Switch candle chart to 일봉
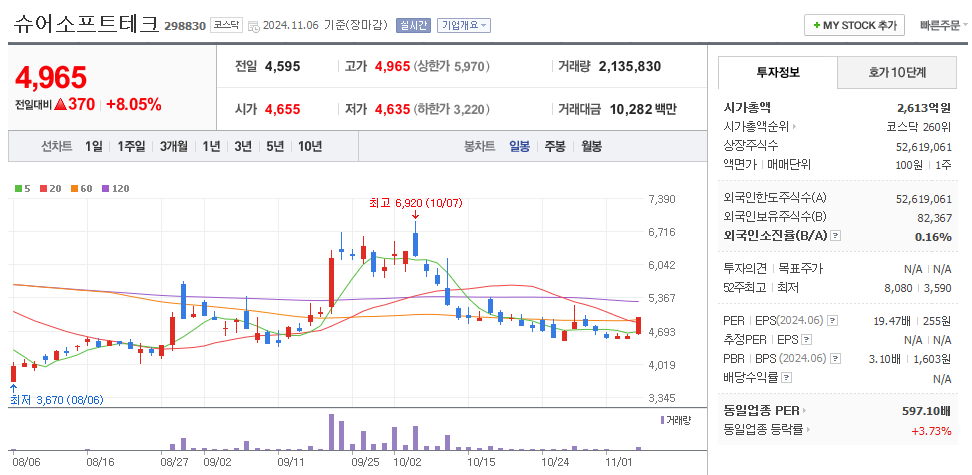 coord(519,146)
